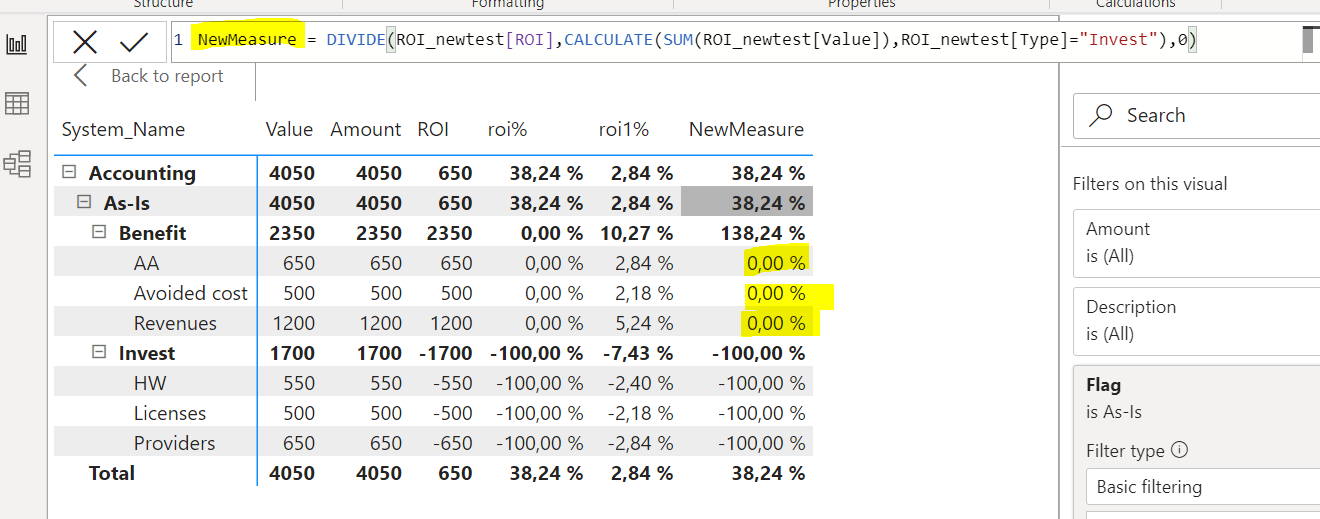Select the Avoided cost row label
The image size is (1320, 519).
[x=191, y=293]
